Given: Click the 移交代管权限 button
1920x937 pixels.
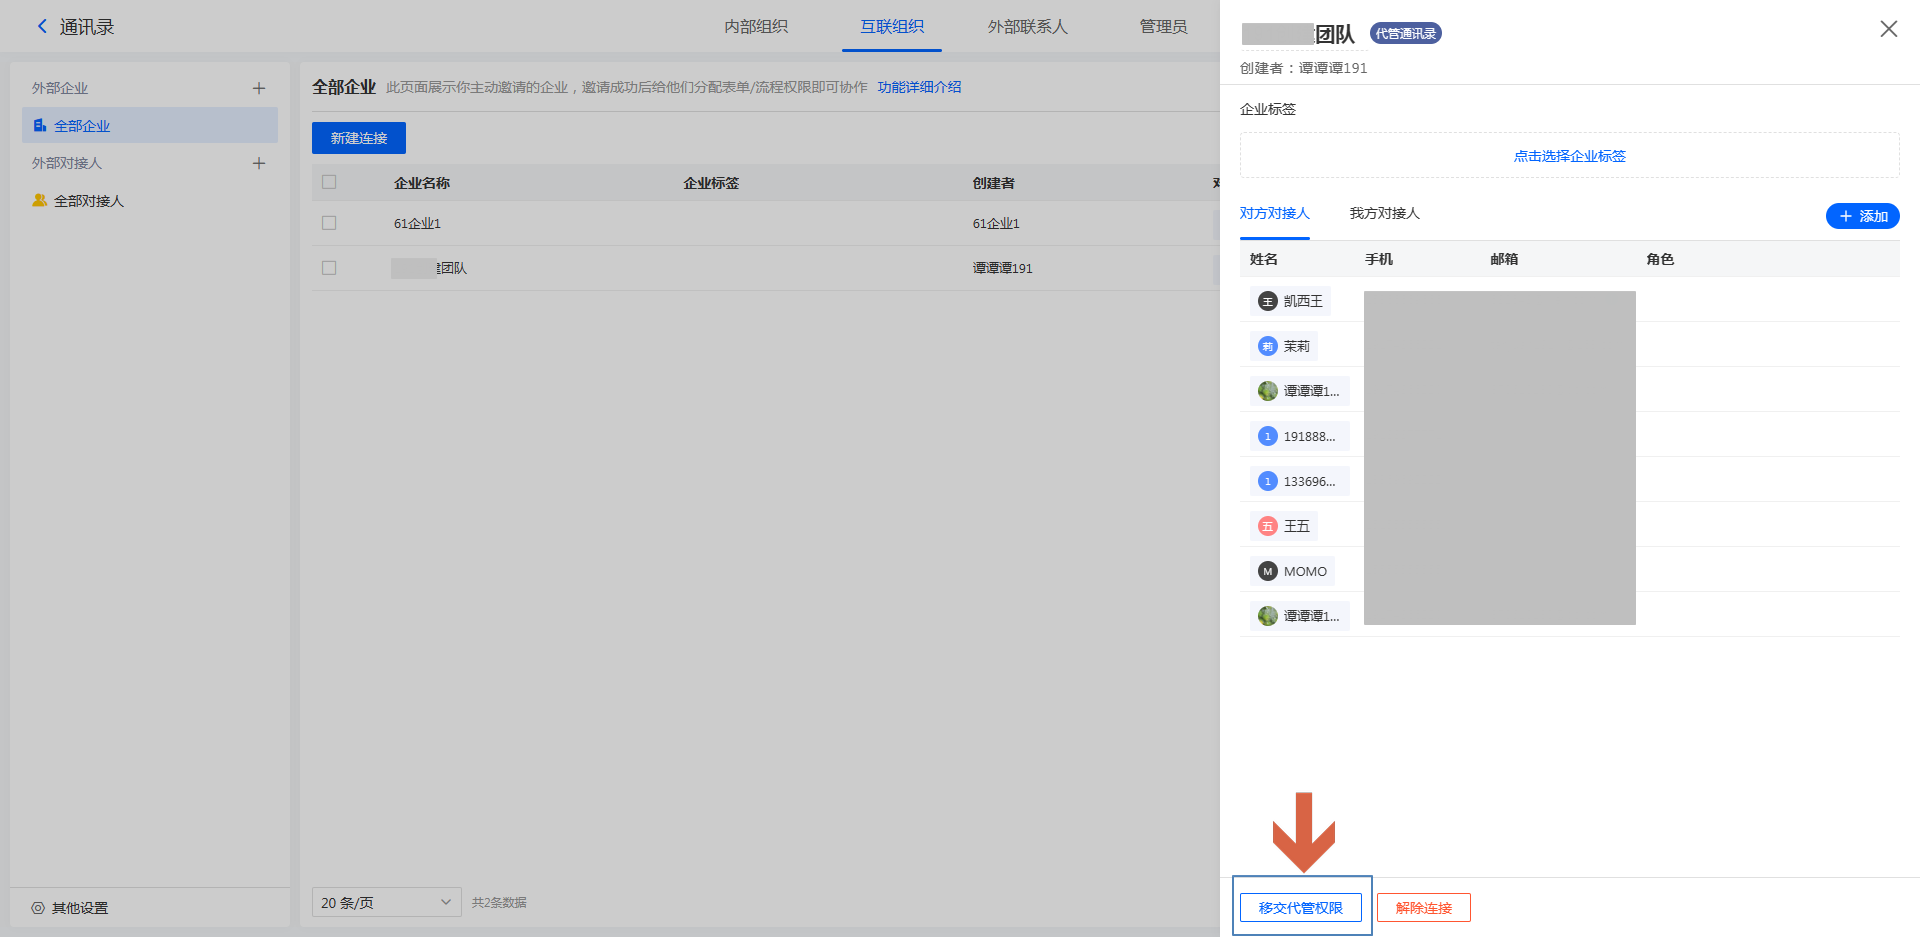Looking at the screenshot, I should click(1300, 907).
